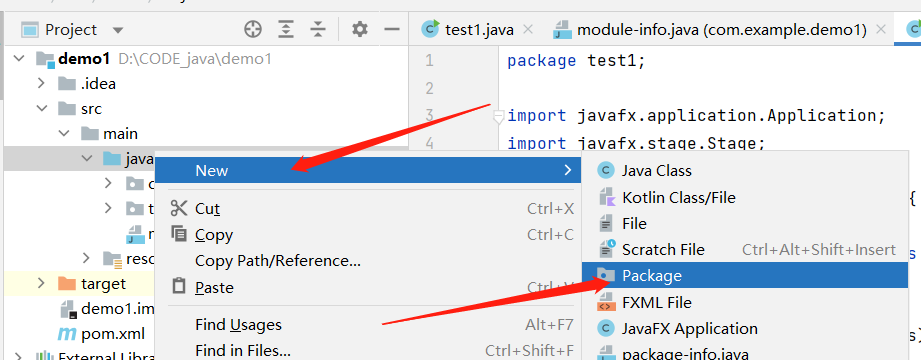Collapse all nodes in Project panel
The height and width of the screenshot is (360, 921).
[318, 29]
